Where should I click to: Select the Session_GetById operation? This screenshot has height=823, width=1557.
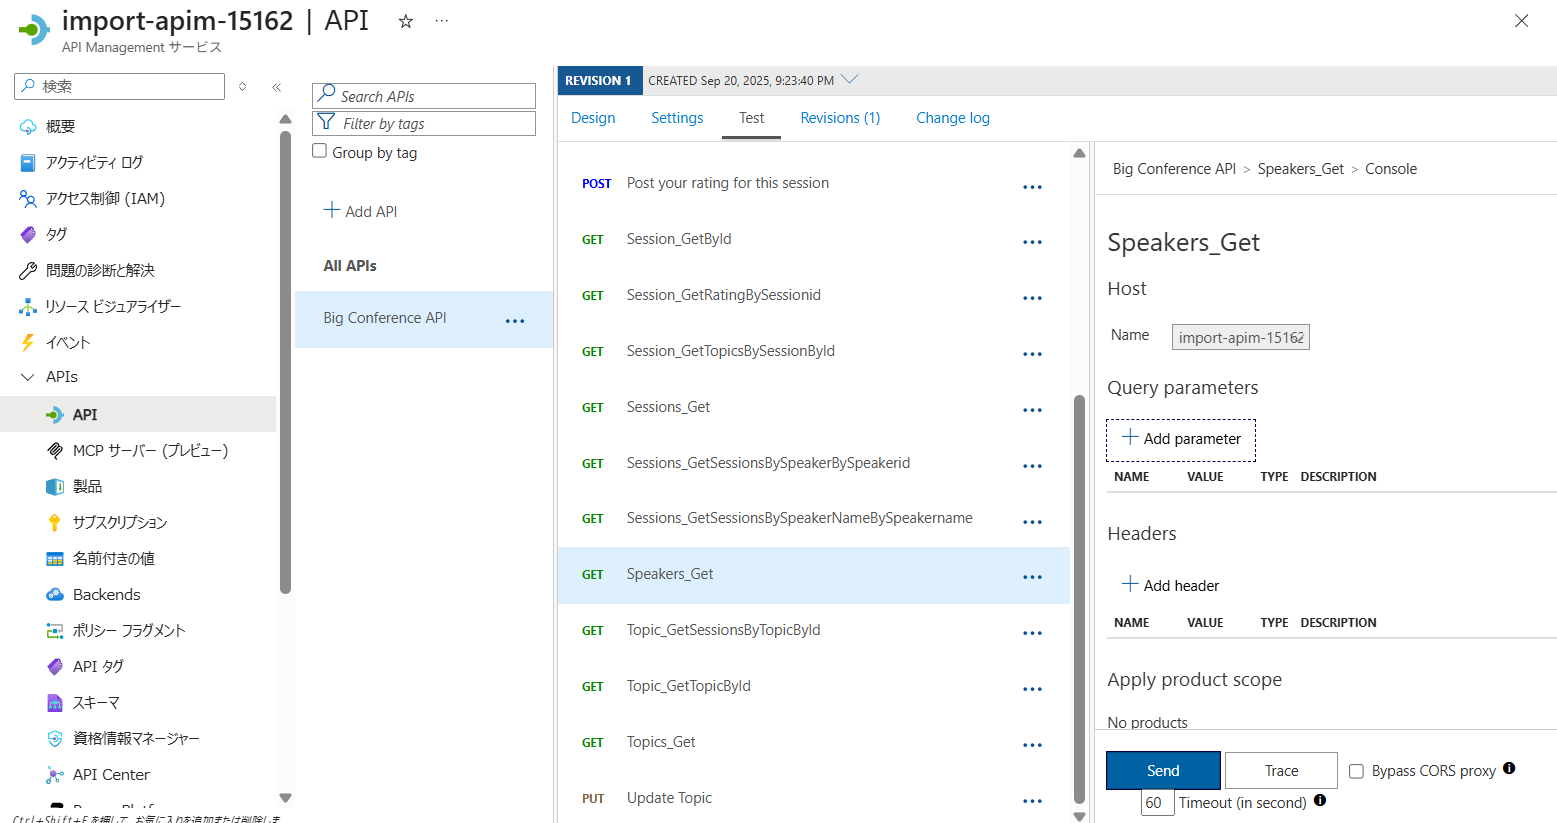pyautogui.click(x=678, y=239)
